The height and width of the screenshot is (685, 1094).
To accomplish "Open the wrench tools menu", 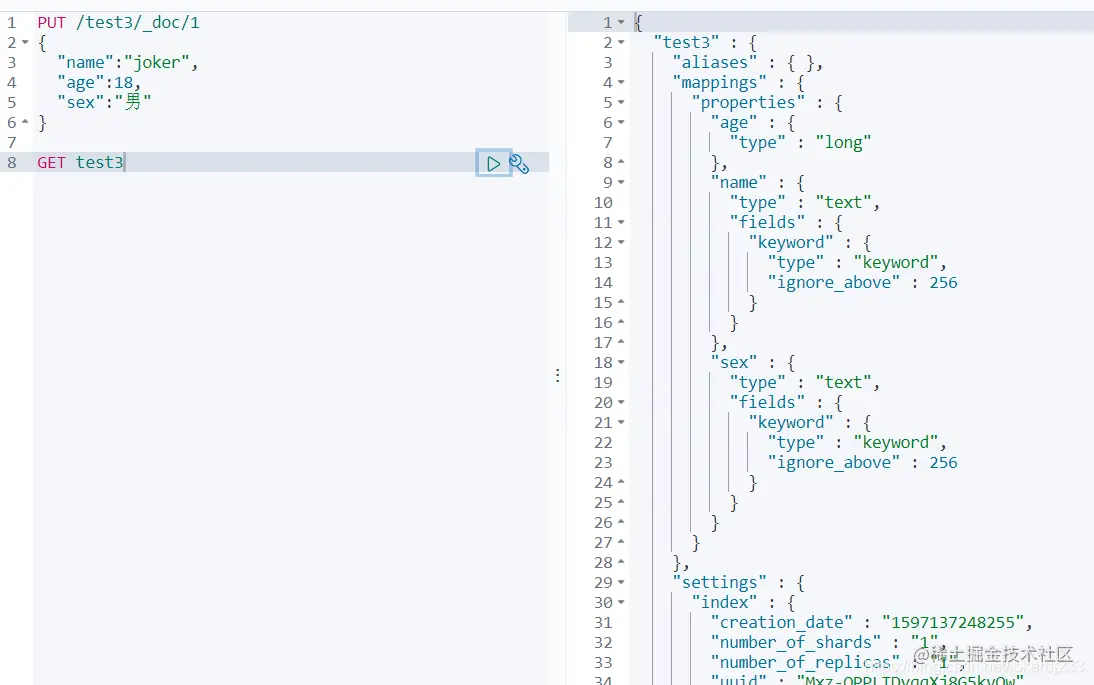I will point(519,164).
